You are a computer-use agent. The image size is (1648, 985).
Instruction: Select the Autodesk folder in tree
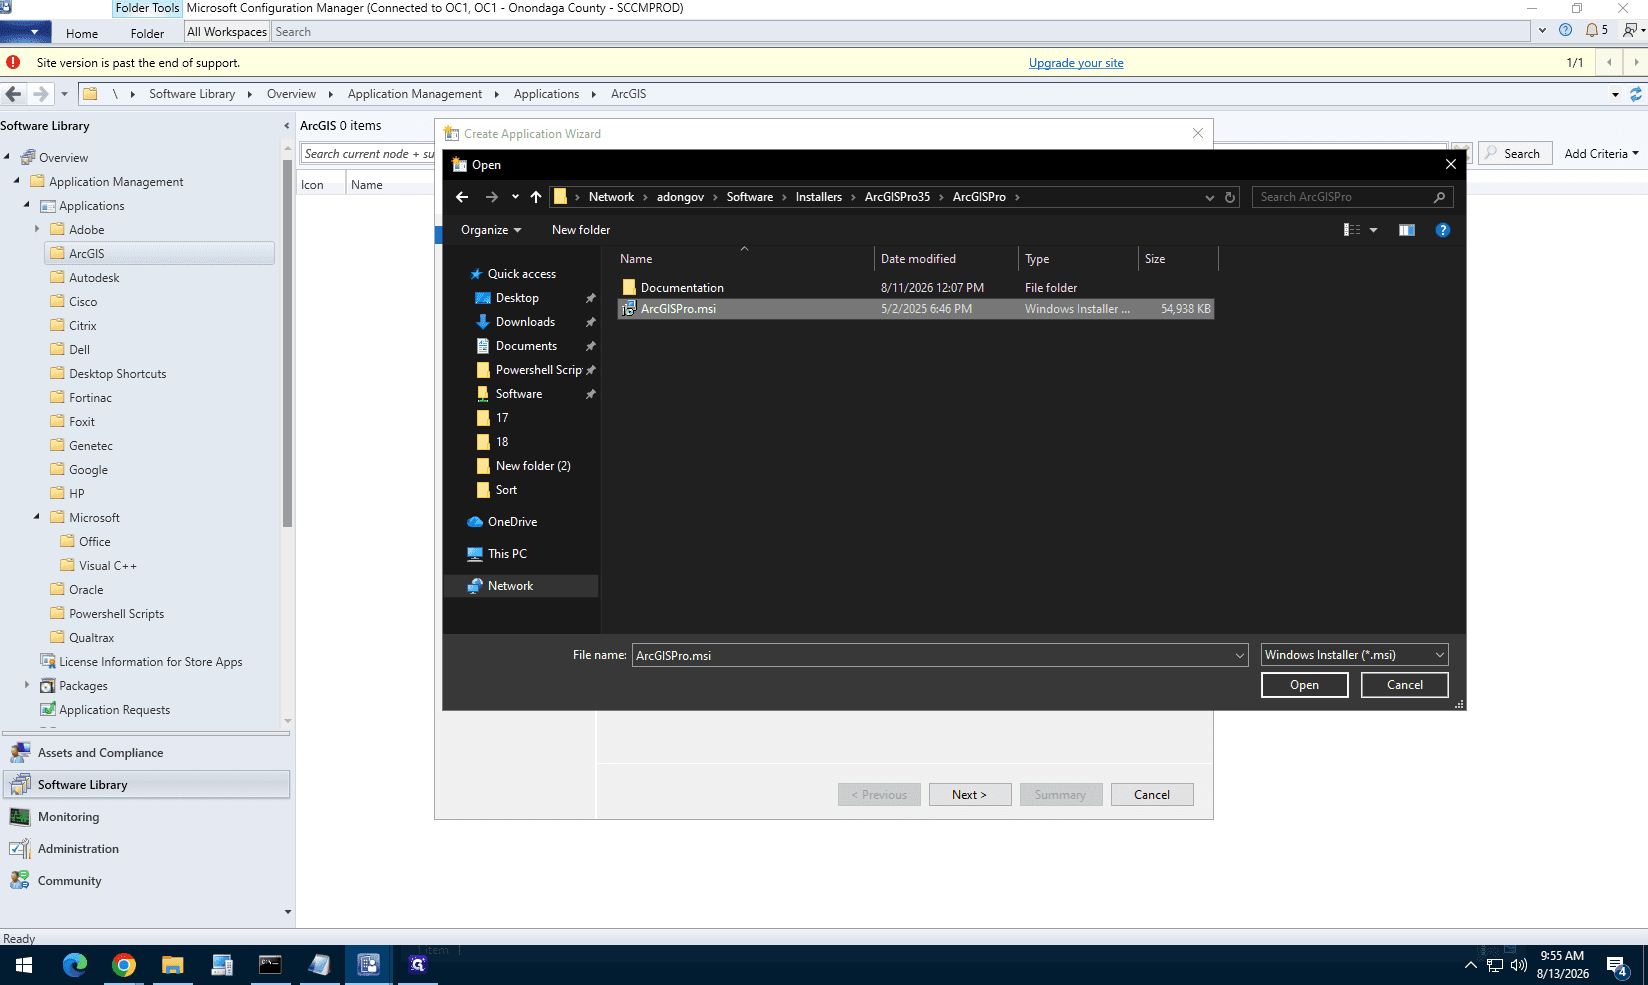94,278
